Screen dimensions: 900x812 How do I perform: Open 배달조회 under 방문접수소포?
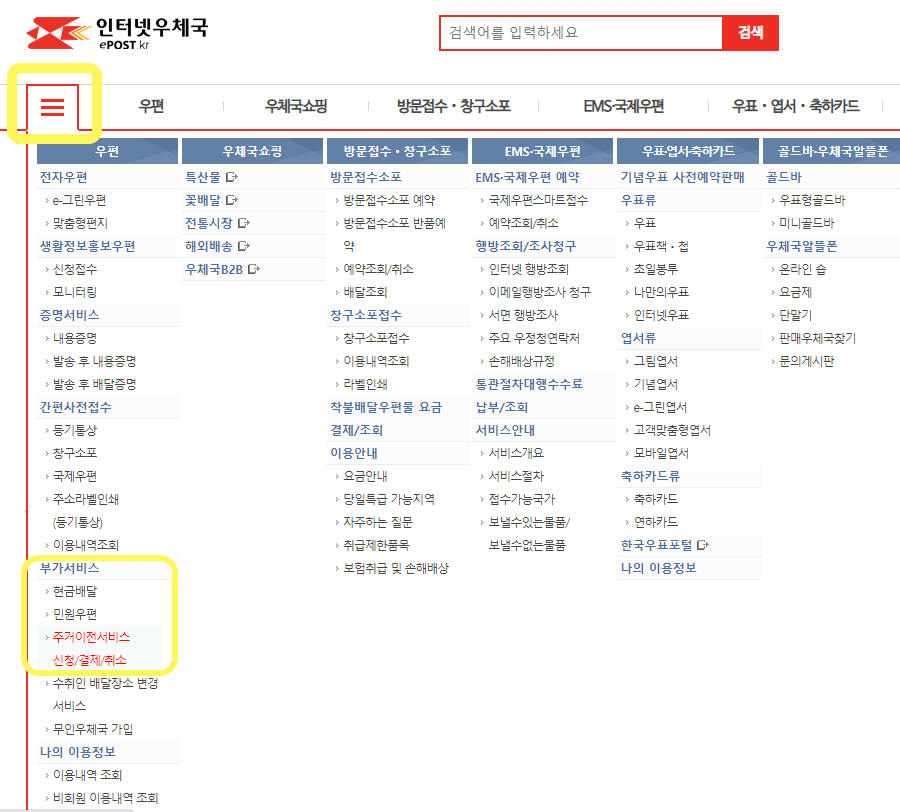[366, 292]
